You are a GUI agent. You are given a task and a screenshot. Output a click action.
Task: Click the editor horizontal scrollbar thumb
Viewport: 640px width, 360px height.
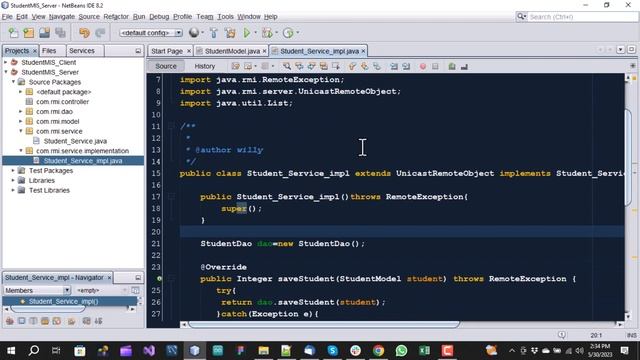tap(324, 324)
